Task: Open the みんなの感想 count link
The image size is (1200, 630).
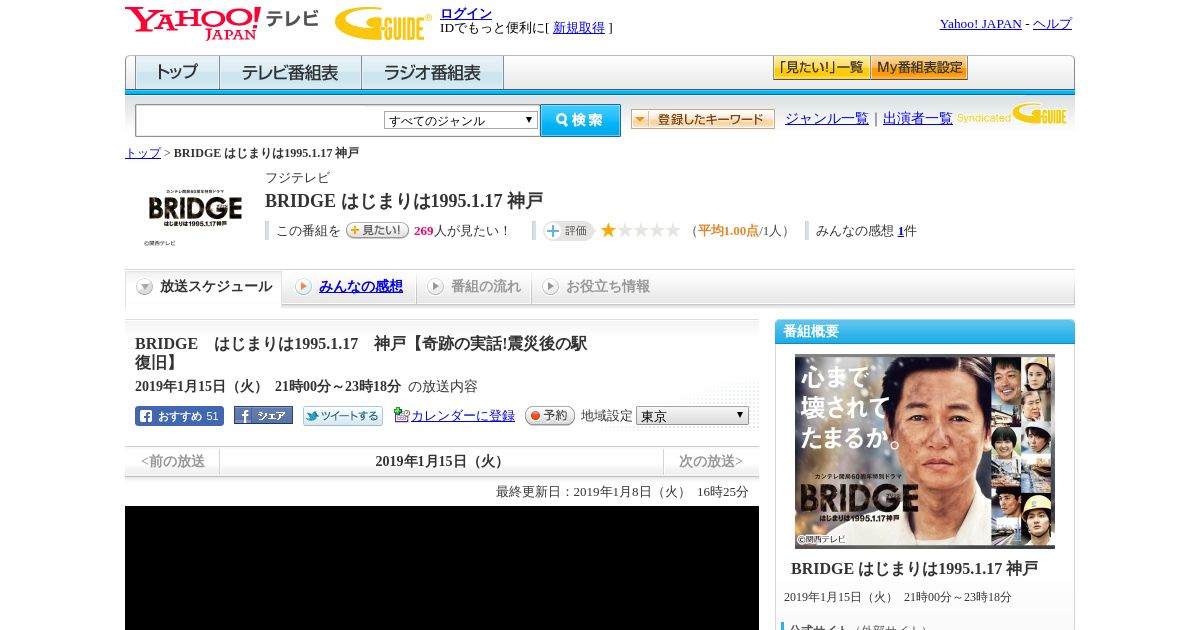Action: coord(900,231)
